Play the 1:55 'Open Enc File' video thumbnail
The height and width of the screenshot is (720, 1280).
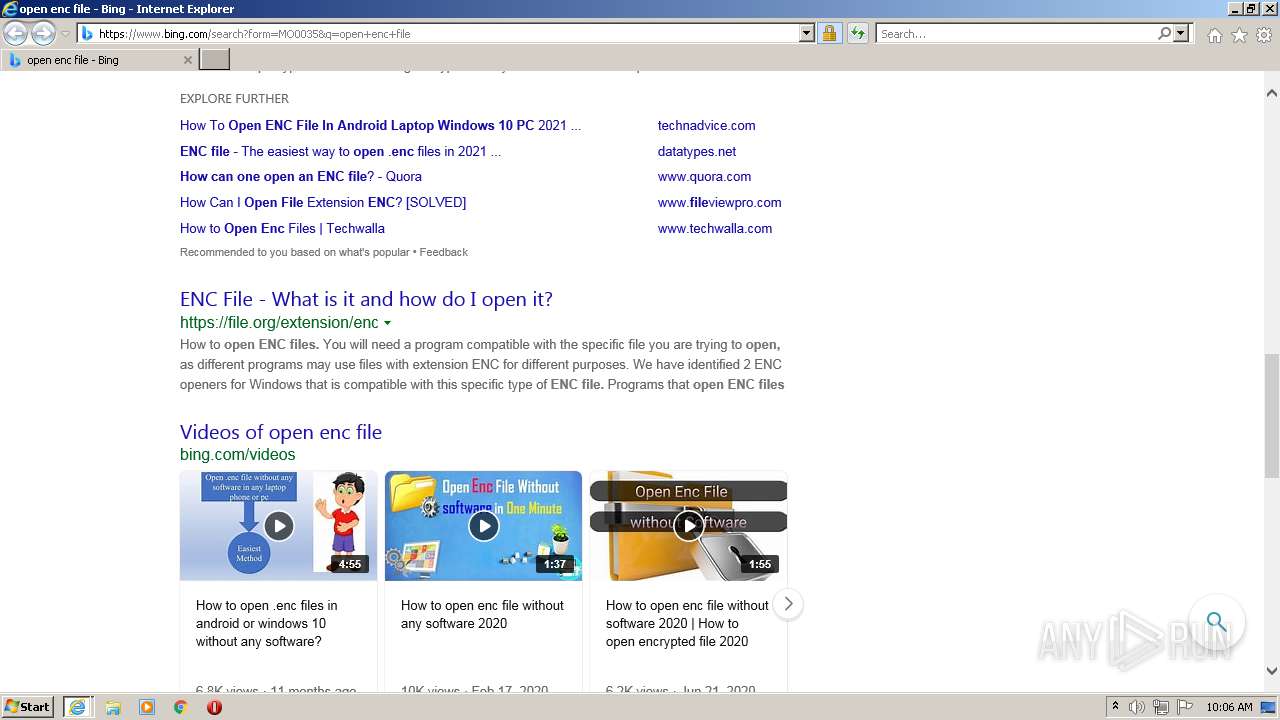688,526
